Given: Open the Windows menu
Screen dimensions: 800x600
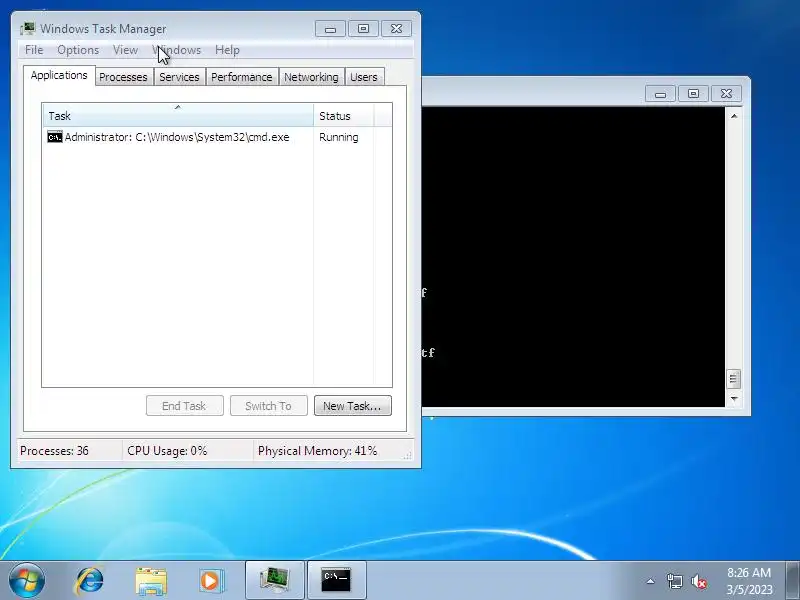Looking at the screenshot, I should (x=177, y=50).
